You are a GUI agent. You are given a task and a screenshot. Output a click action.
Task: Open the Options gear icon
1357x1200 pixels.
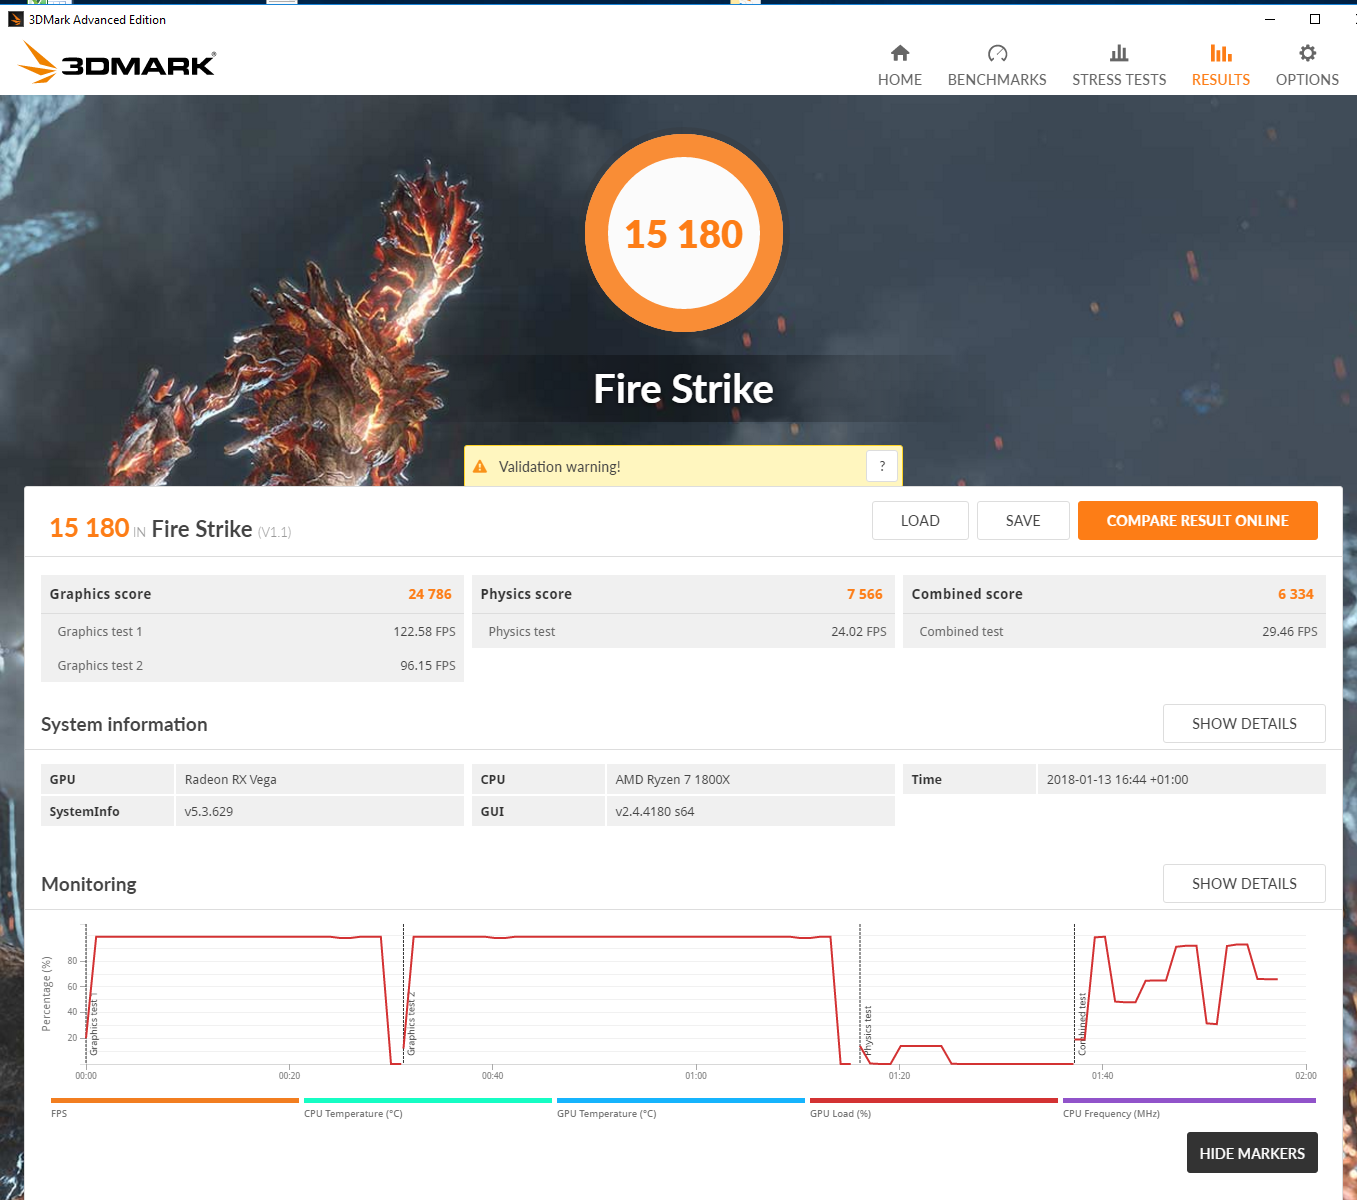1307,53
